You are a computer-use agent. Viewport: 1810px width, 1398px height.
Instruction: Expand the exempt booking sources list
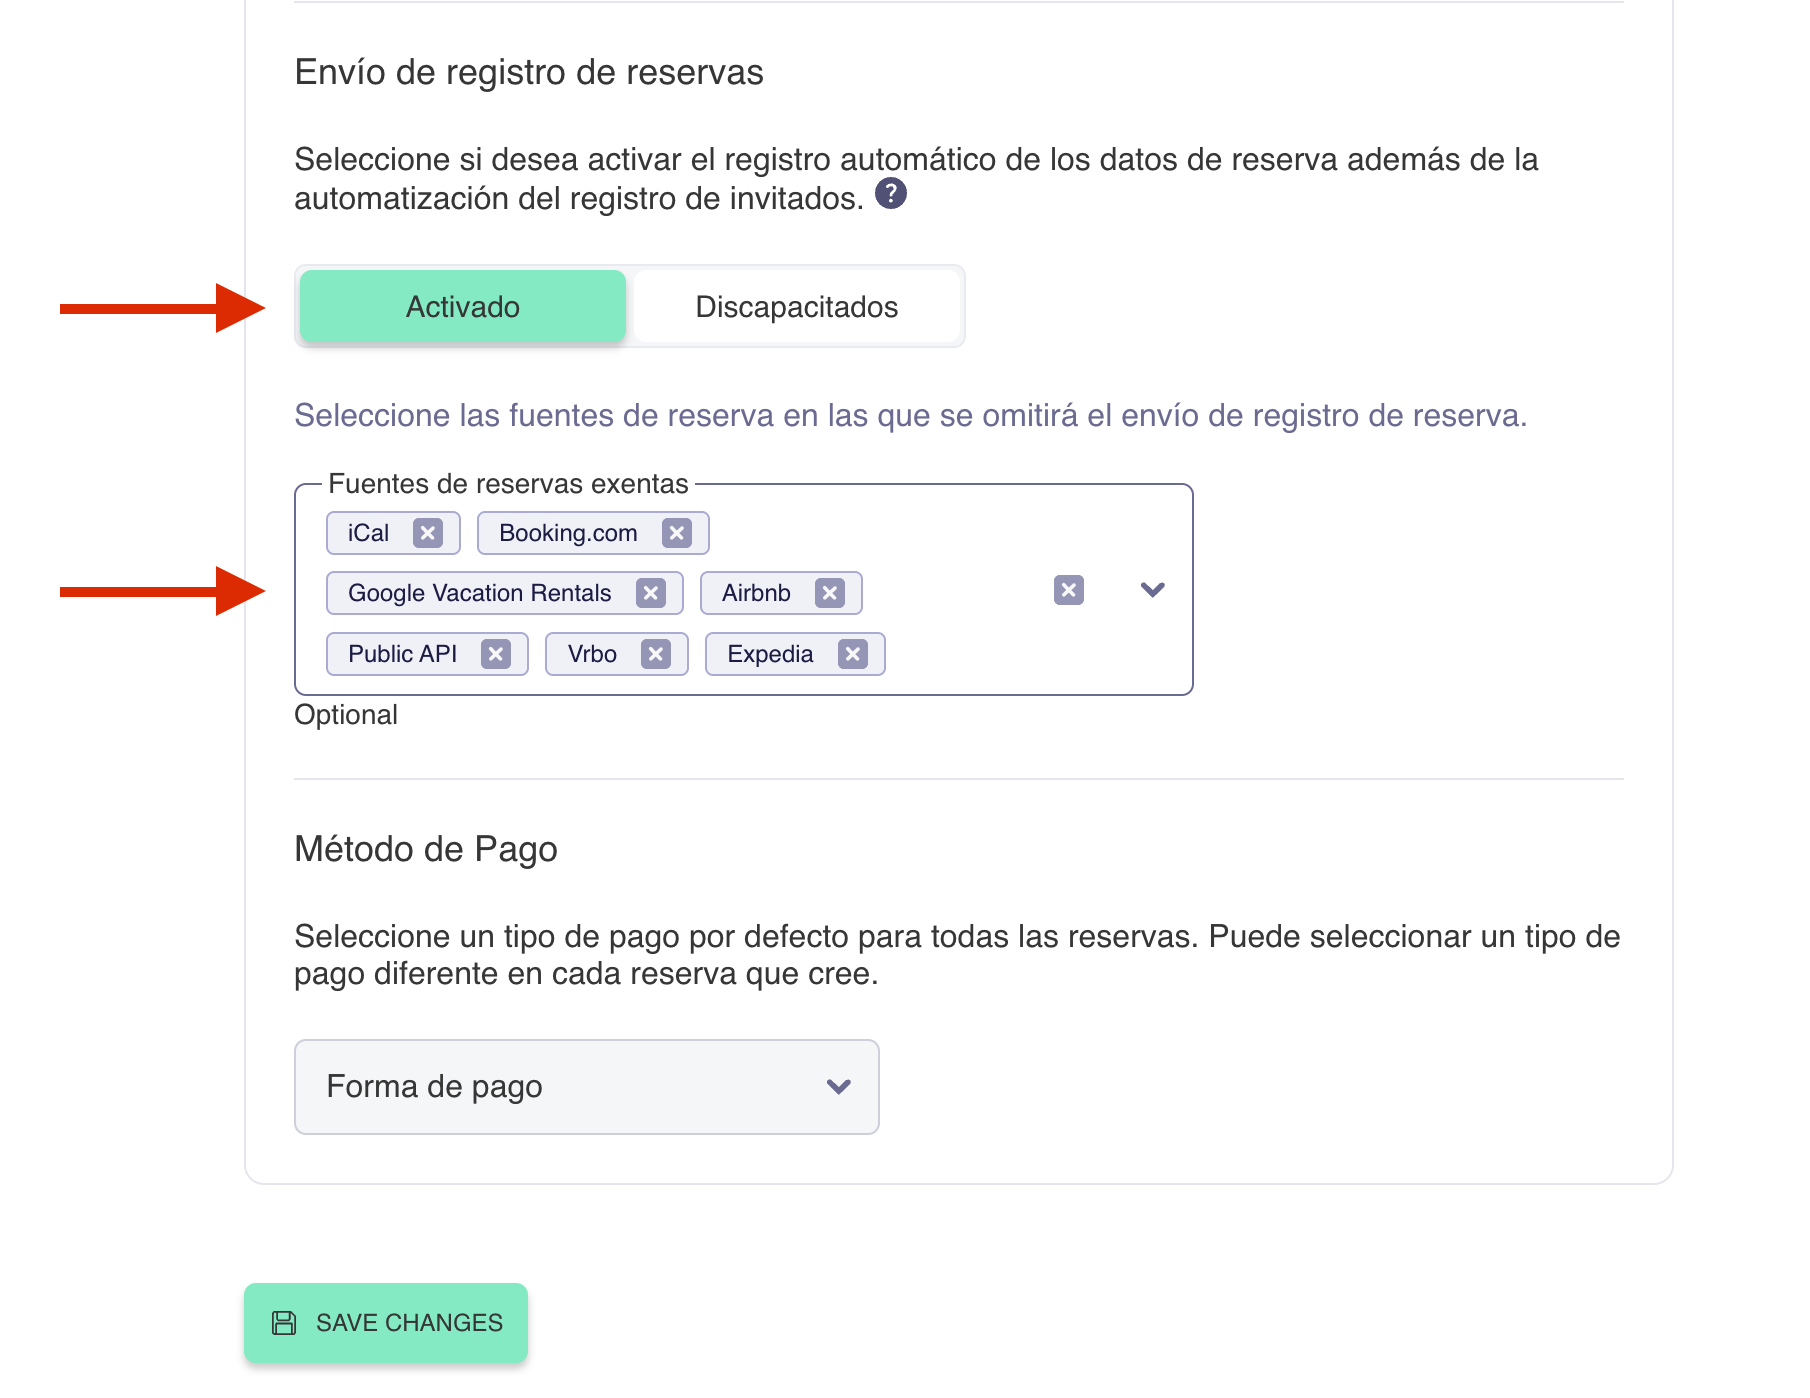[x=1152, y=590]
